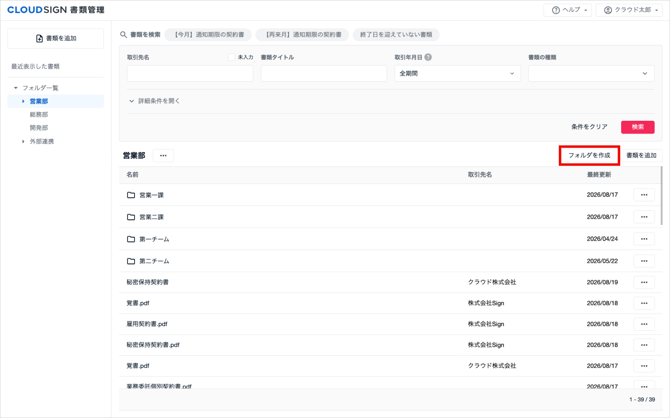Open the ellipsis menu for 営業二課 row

(644, 217)
